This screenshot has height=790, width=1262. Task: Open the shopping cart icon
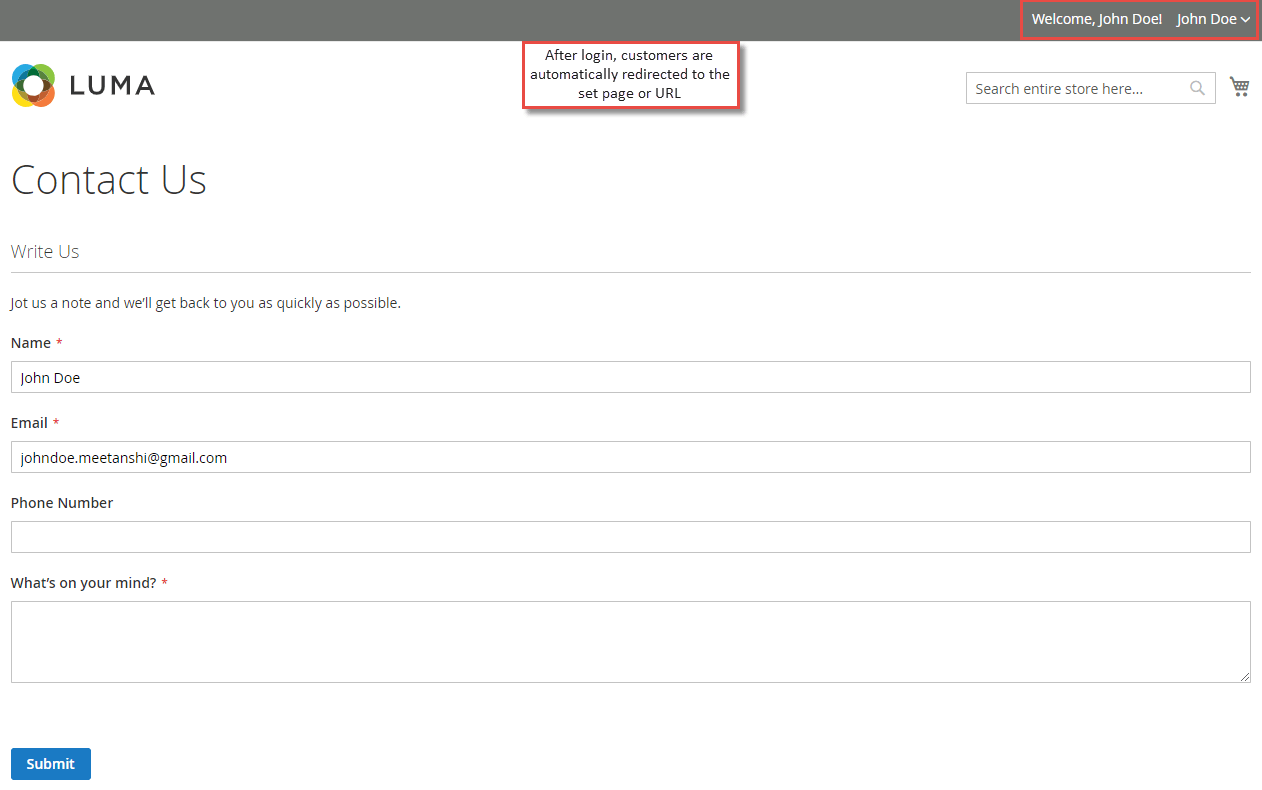coord(1239,87)
